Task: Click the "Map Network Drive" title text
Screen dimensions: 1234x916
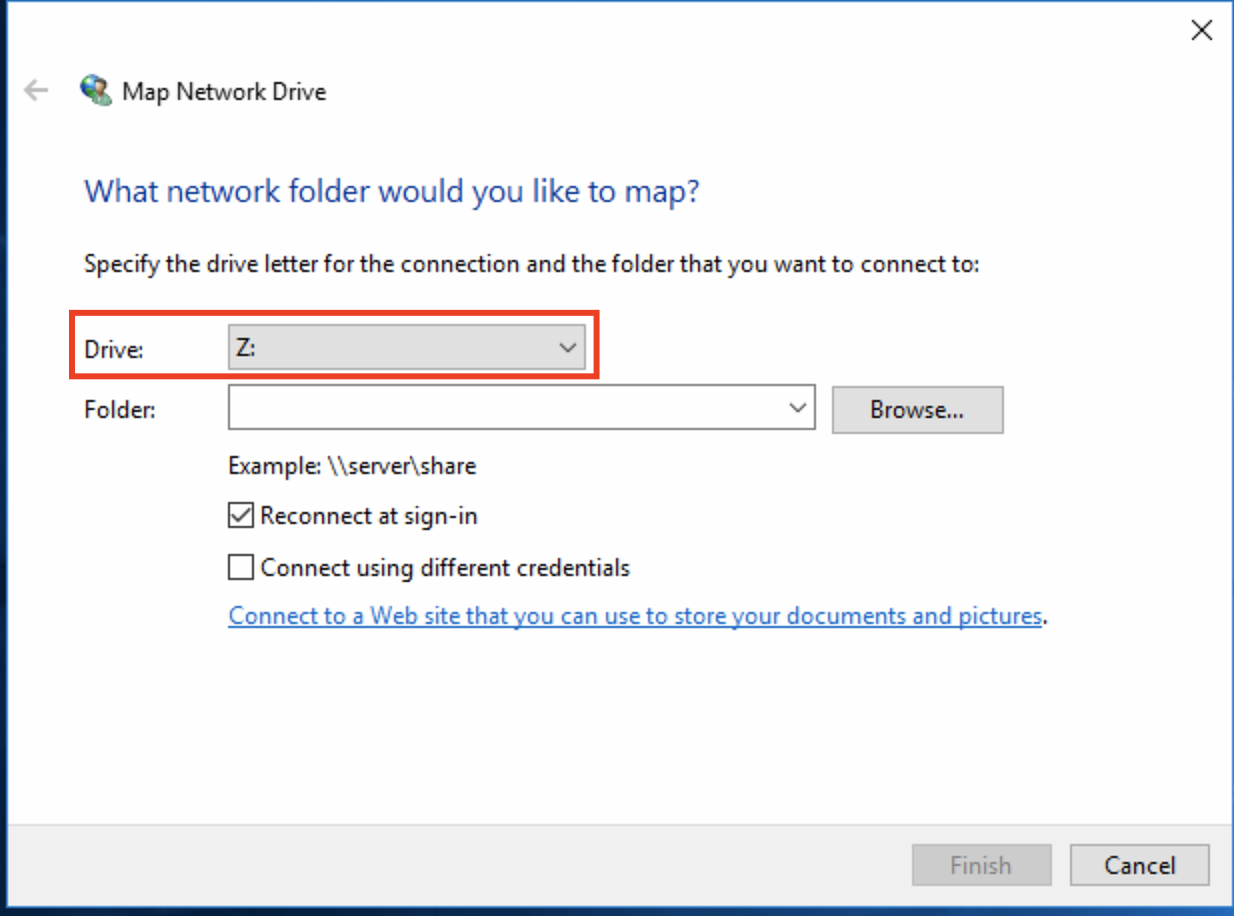Action: (x=224, y=92)
